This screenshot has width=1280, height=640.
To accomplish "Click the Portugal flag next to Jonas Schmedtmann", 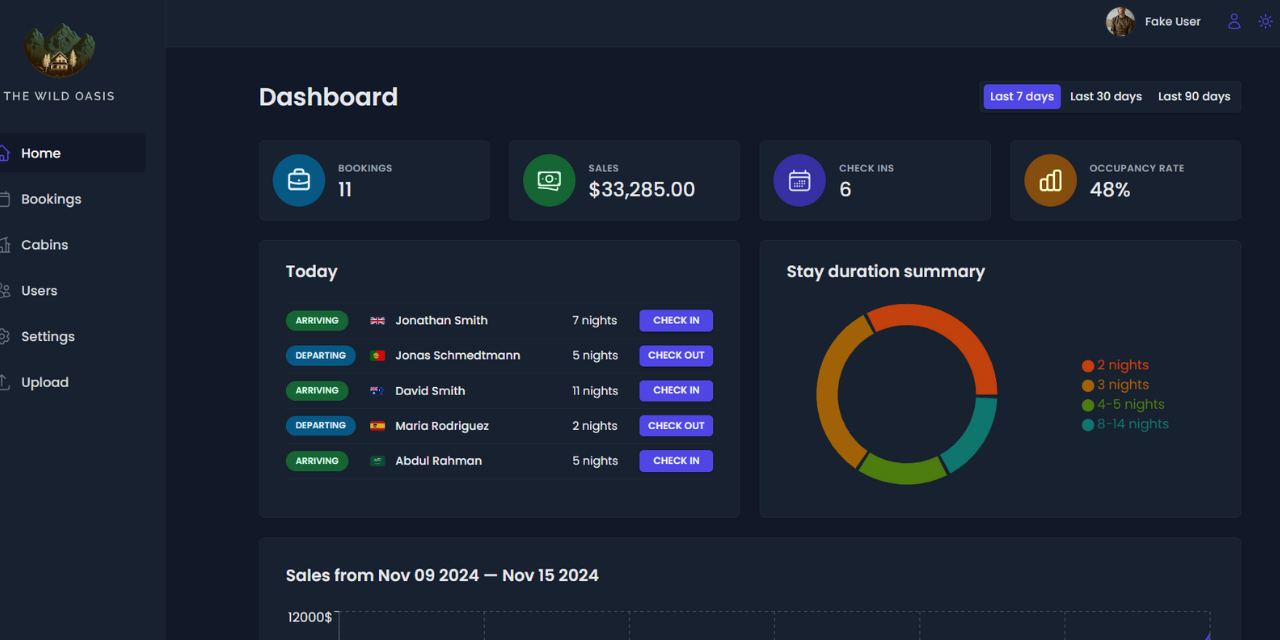I will pyautogui.click(x=377, y=356).
